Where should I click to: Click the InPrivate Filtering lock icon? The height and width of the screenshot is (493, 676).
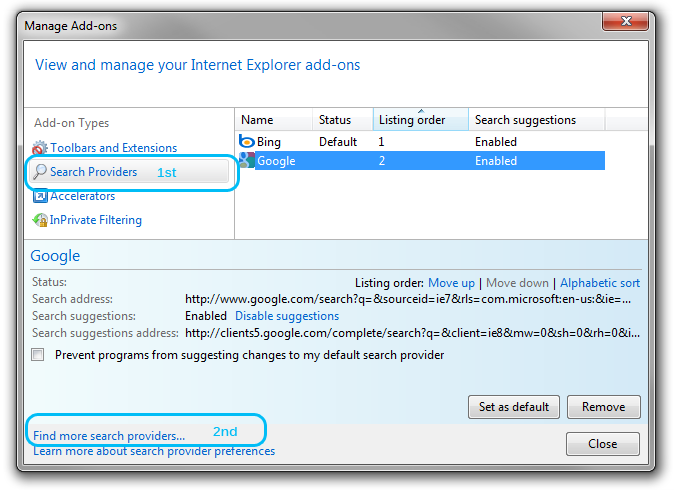point(40,220)
